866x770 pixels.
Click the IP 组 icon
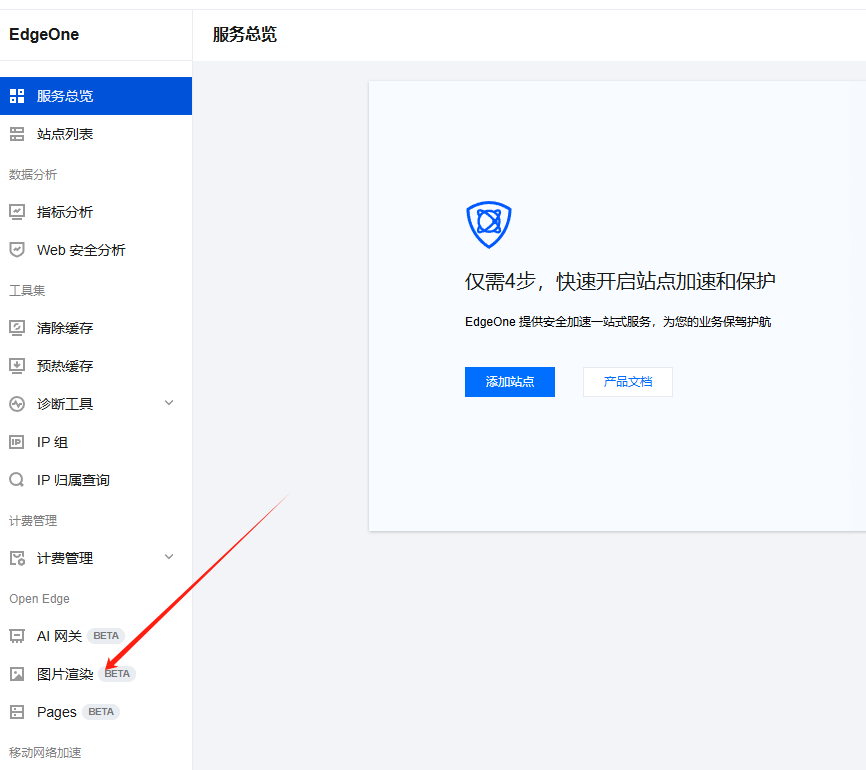17,441
